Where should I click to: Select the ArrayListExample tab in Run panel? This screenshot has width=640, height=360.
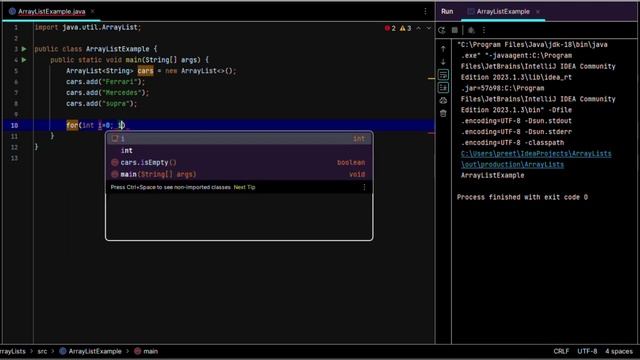[503, 11]
